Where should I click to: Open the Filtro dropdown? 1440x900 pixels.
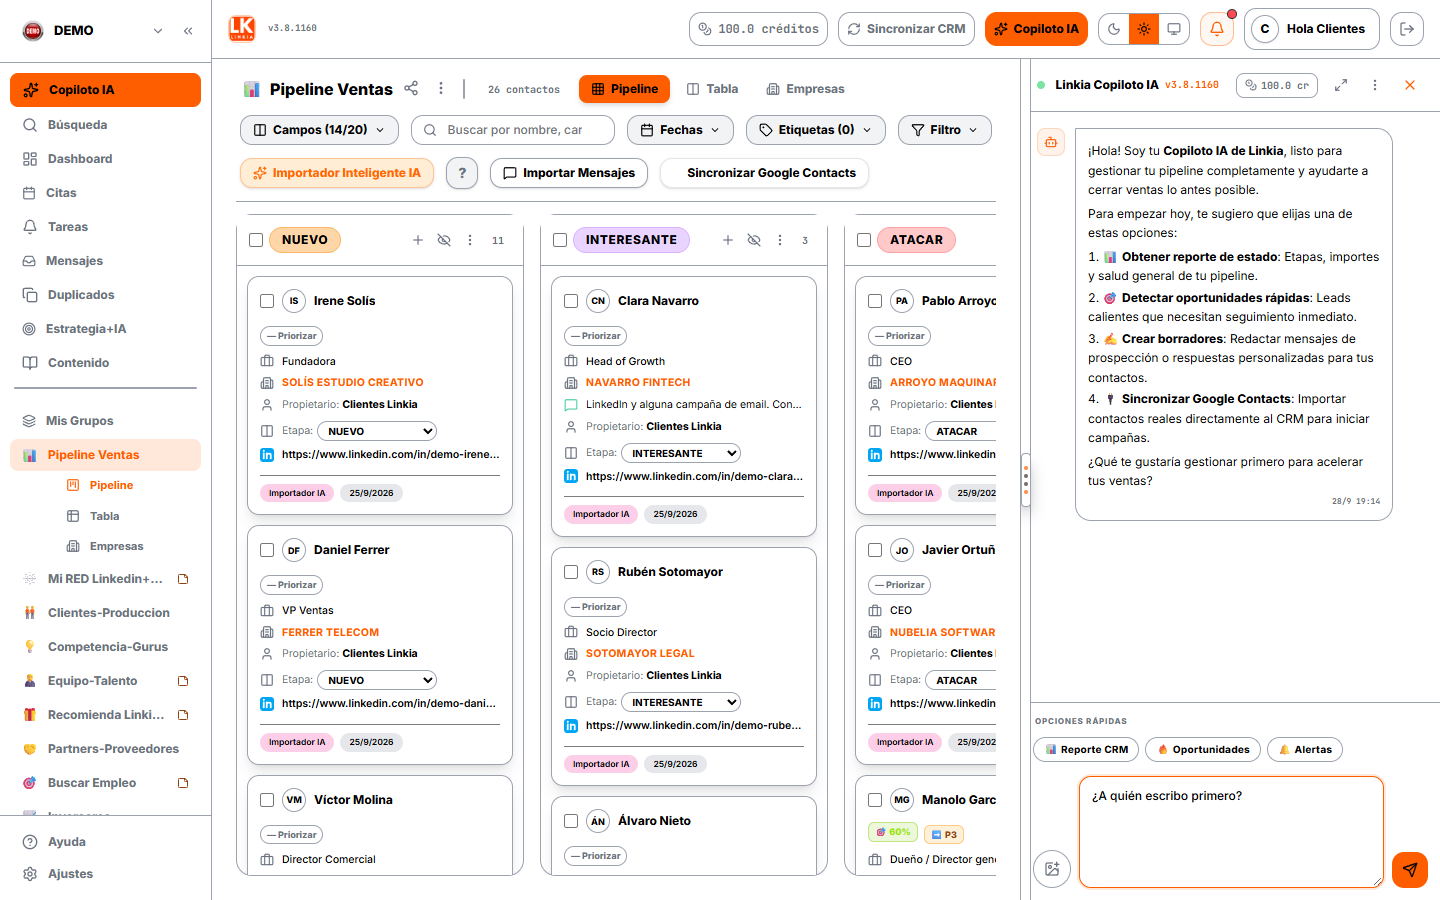pyautogui.click(x=945, y=130)
